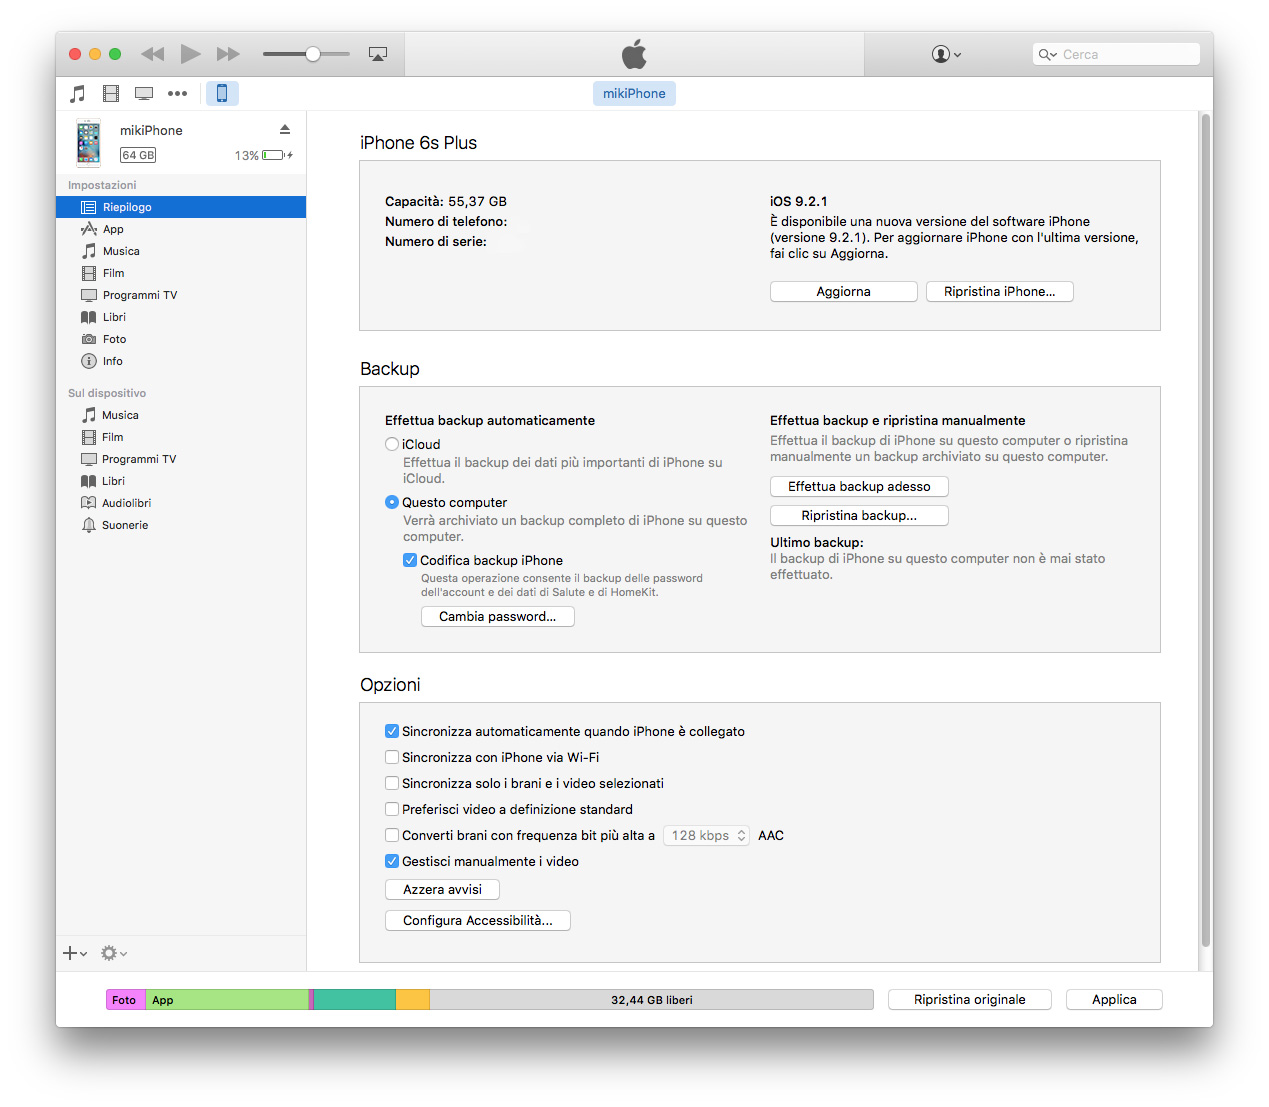Viewport: 1269px width, 1107px height.
Task: Click the 32,44 GB liberi free space segment
Action: [652, 999]
